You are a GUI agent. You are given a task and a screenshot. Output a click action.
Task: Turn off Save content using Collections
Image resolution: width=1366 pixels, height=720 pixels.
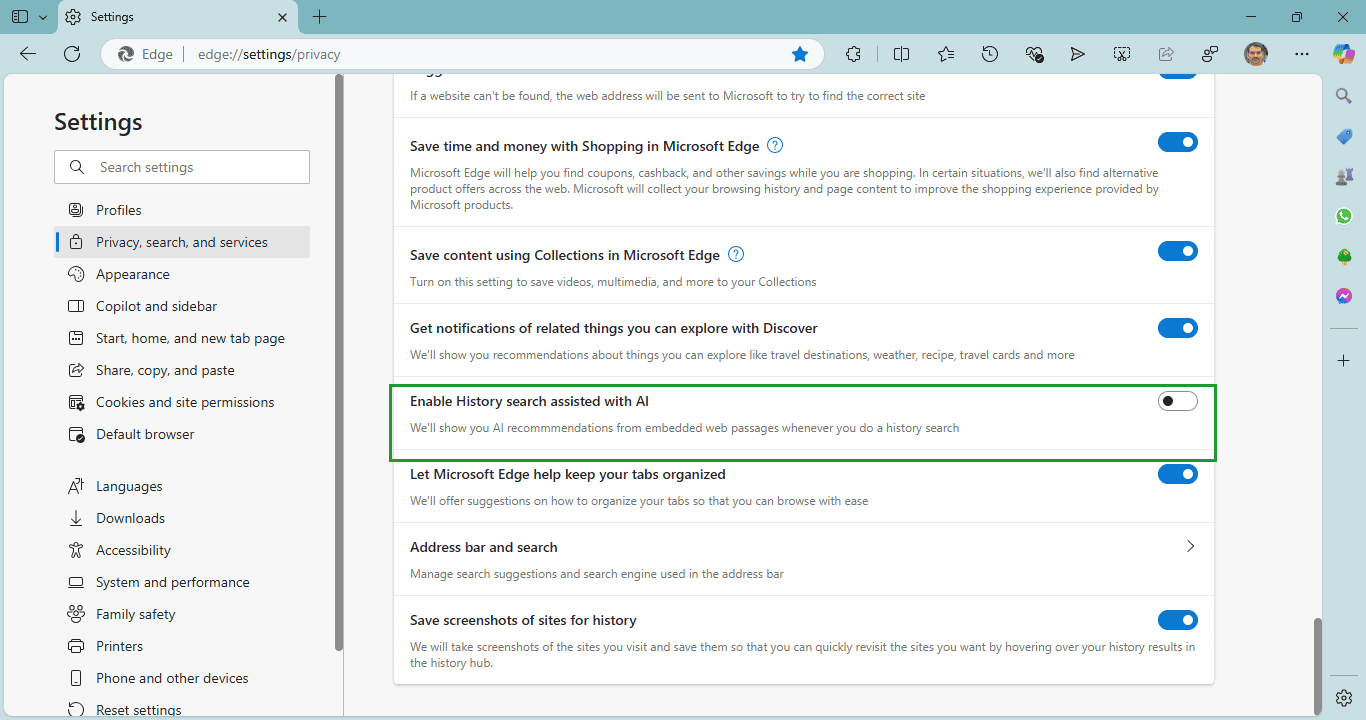point(1178,251)
